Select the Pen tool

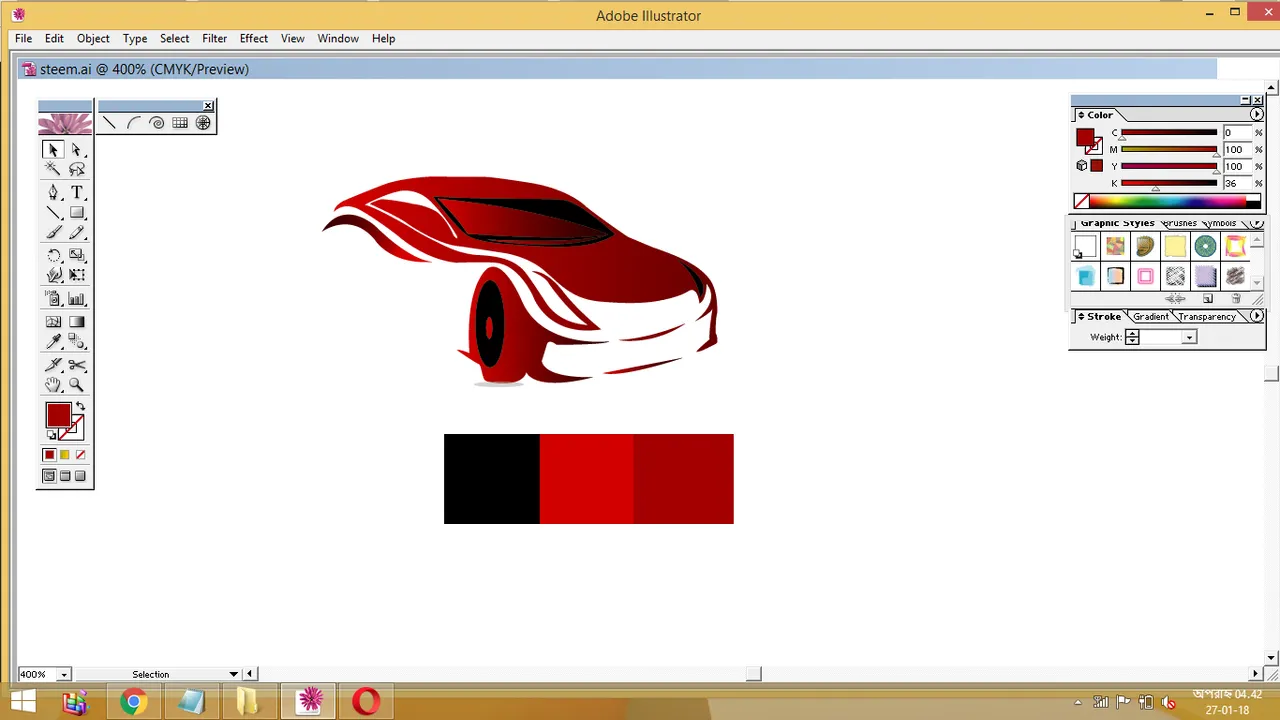click(53, 193)
